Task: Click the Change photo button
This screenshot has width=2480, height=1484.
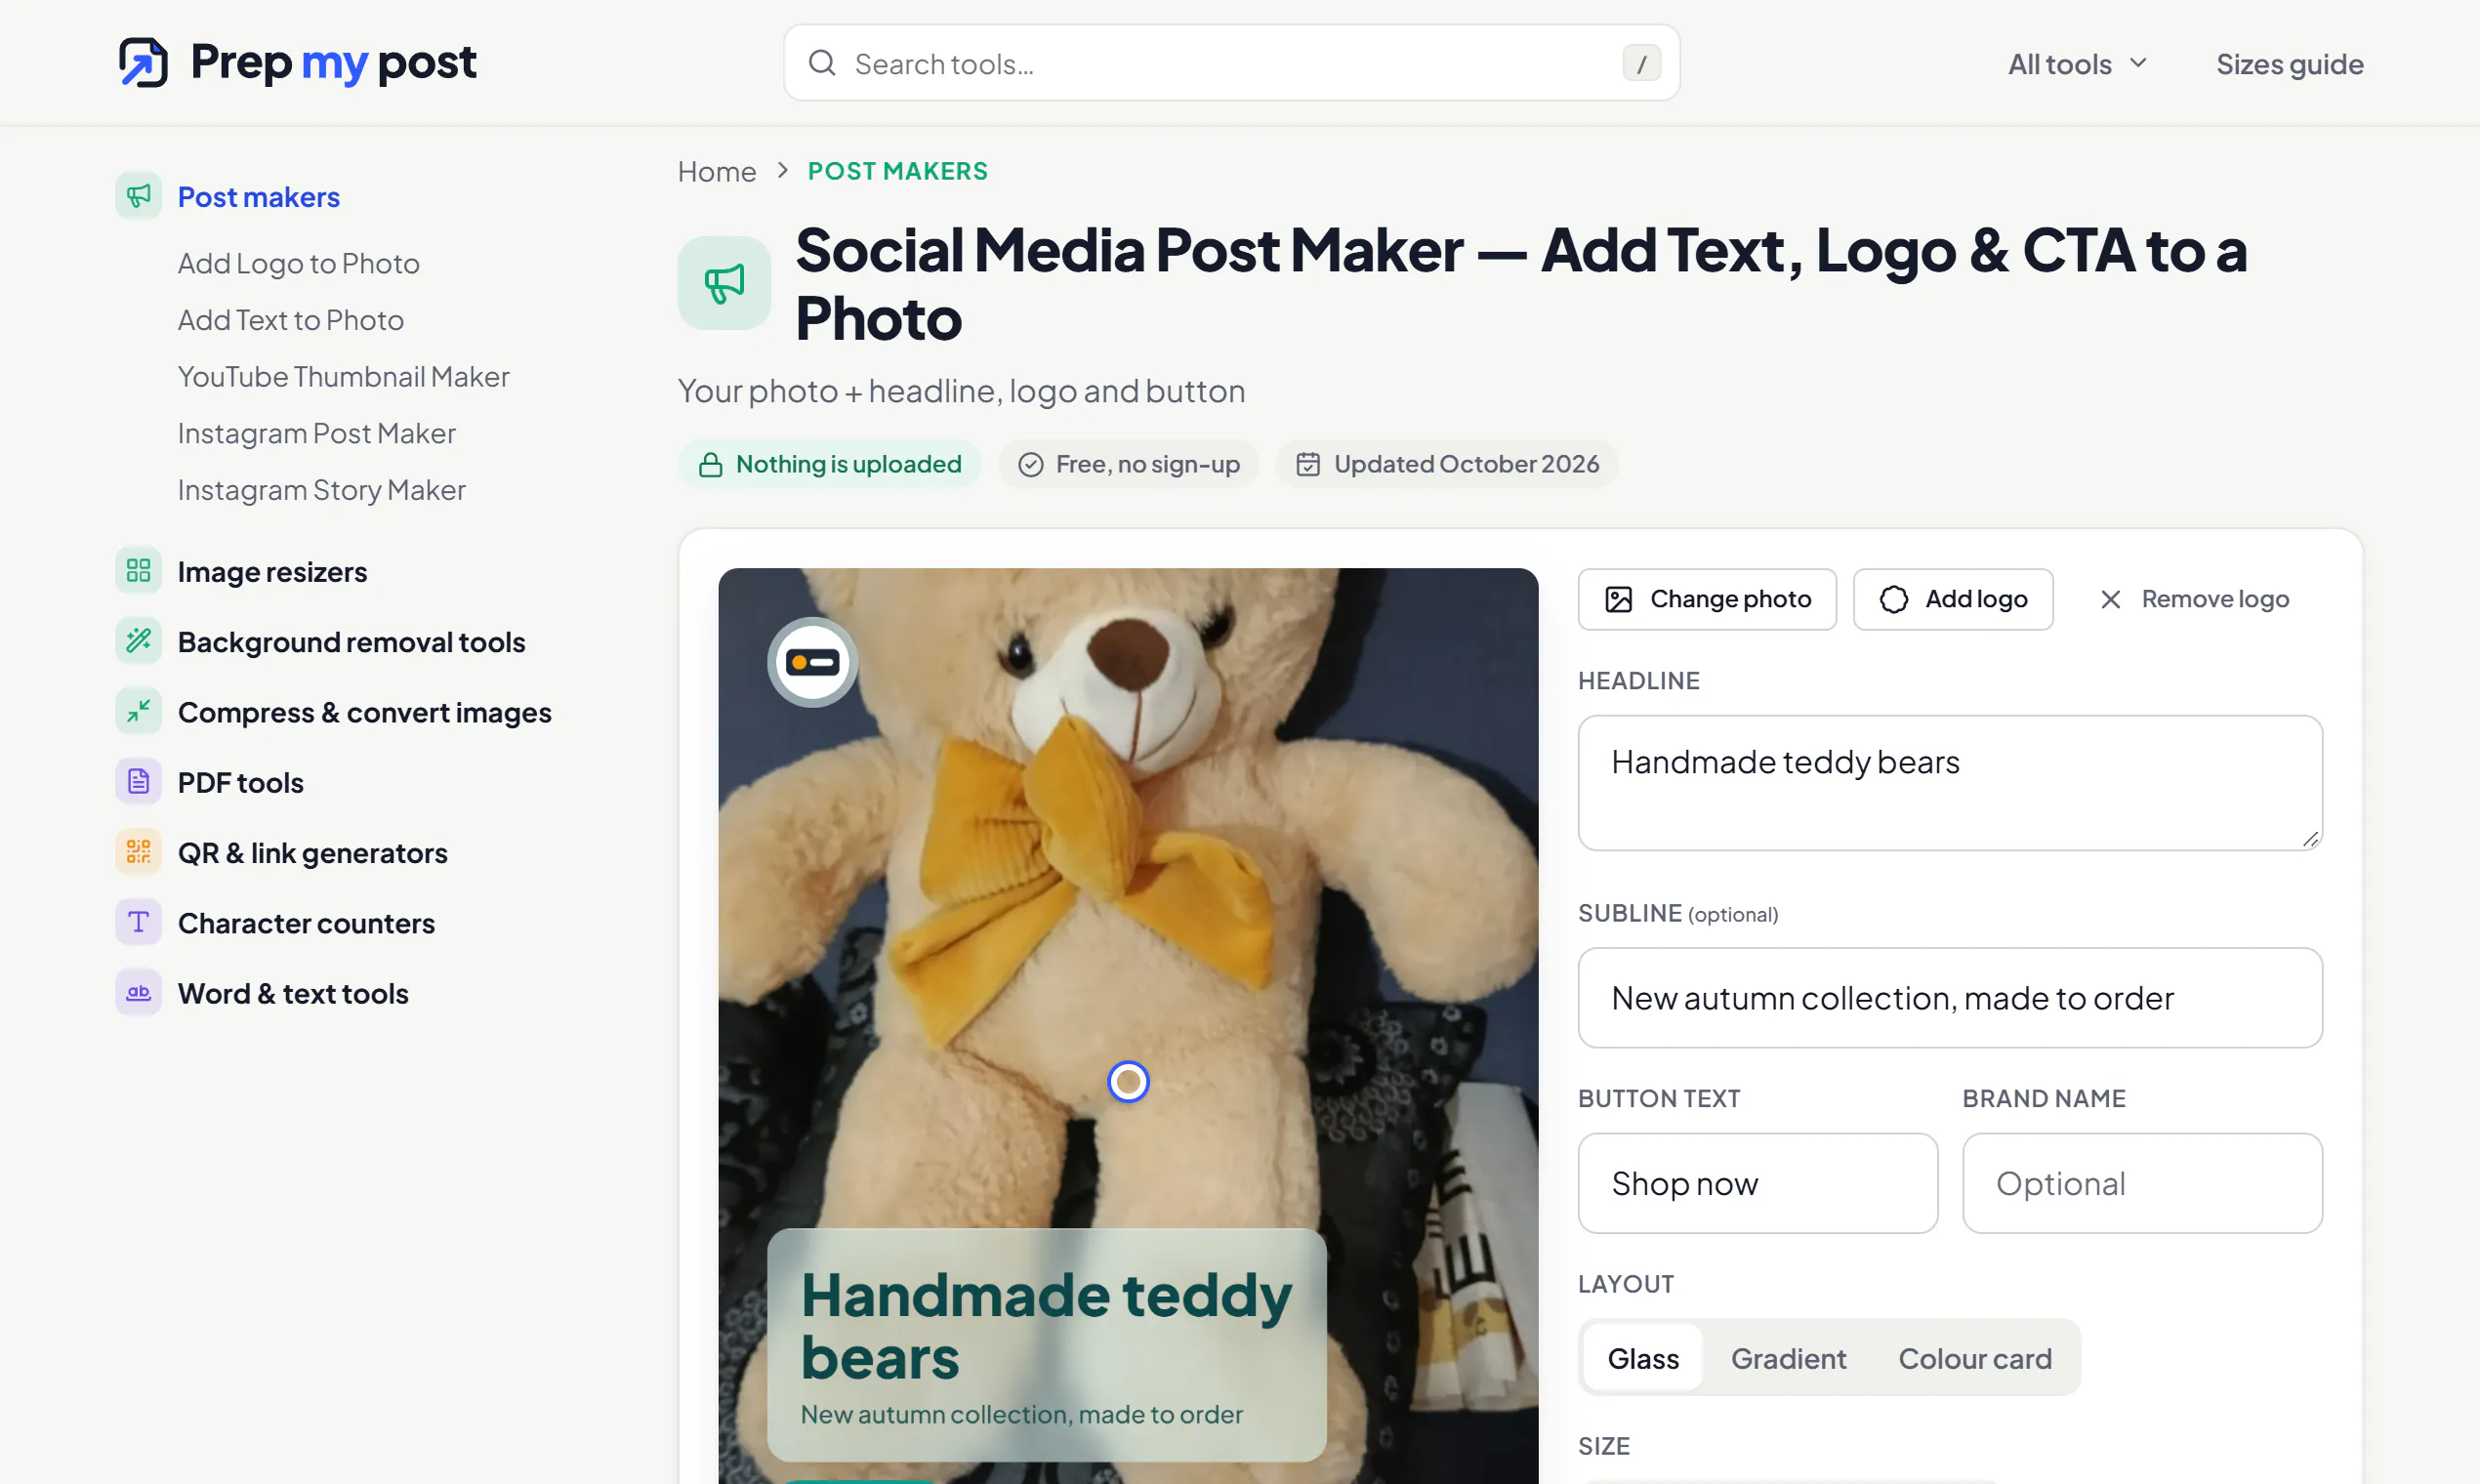Action: (1707, 599)
